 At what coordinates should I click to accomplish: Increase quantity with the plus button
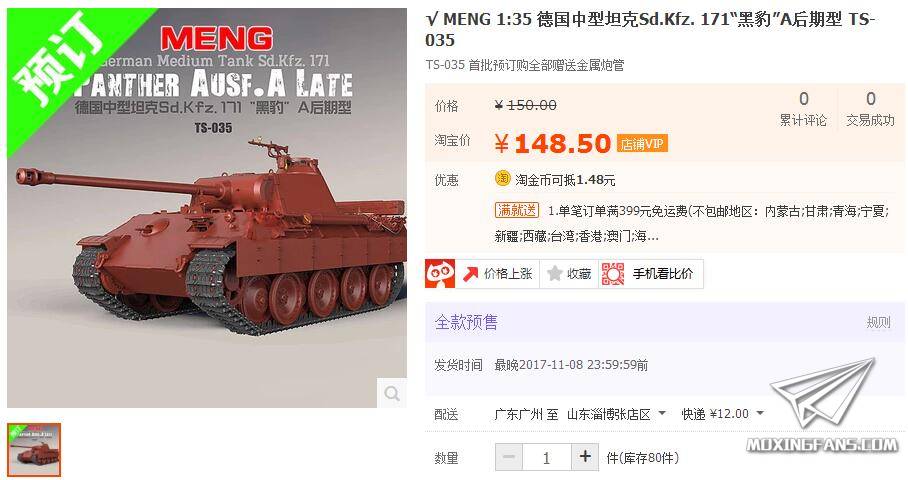585,457
